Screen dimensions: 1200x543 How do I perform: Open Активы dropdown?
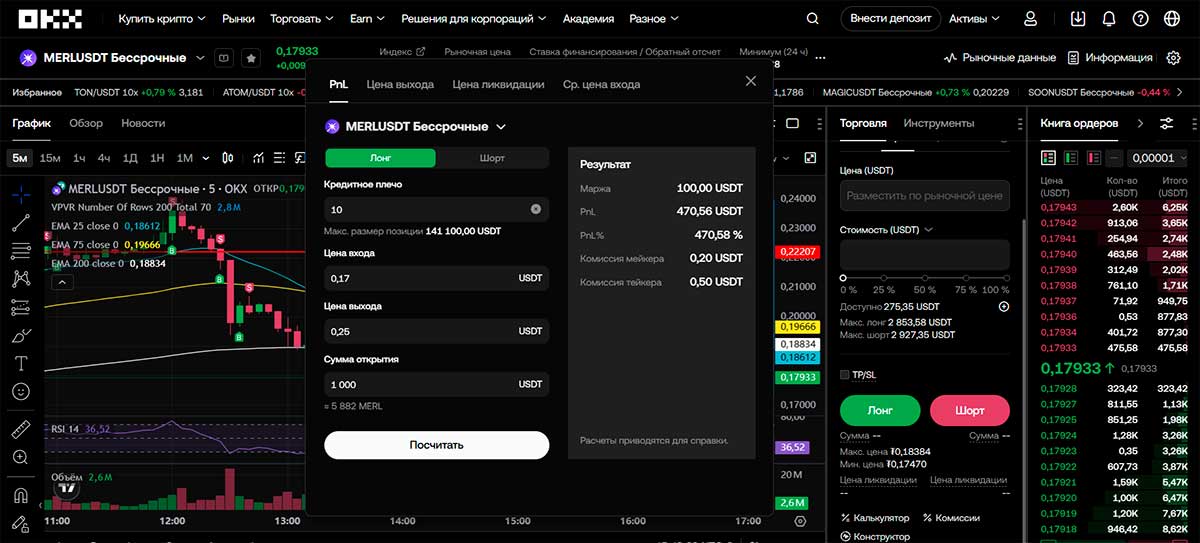(974, 18)
